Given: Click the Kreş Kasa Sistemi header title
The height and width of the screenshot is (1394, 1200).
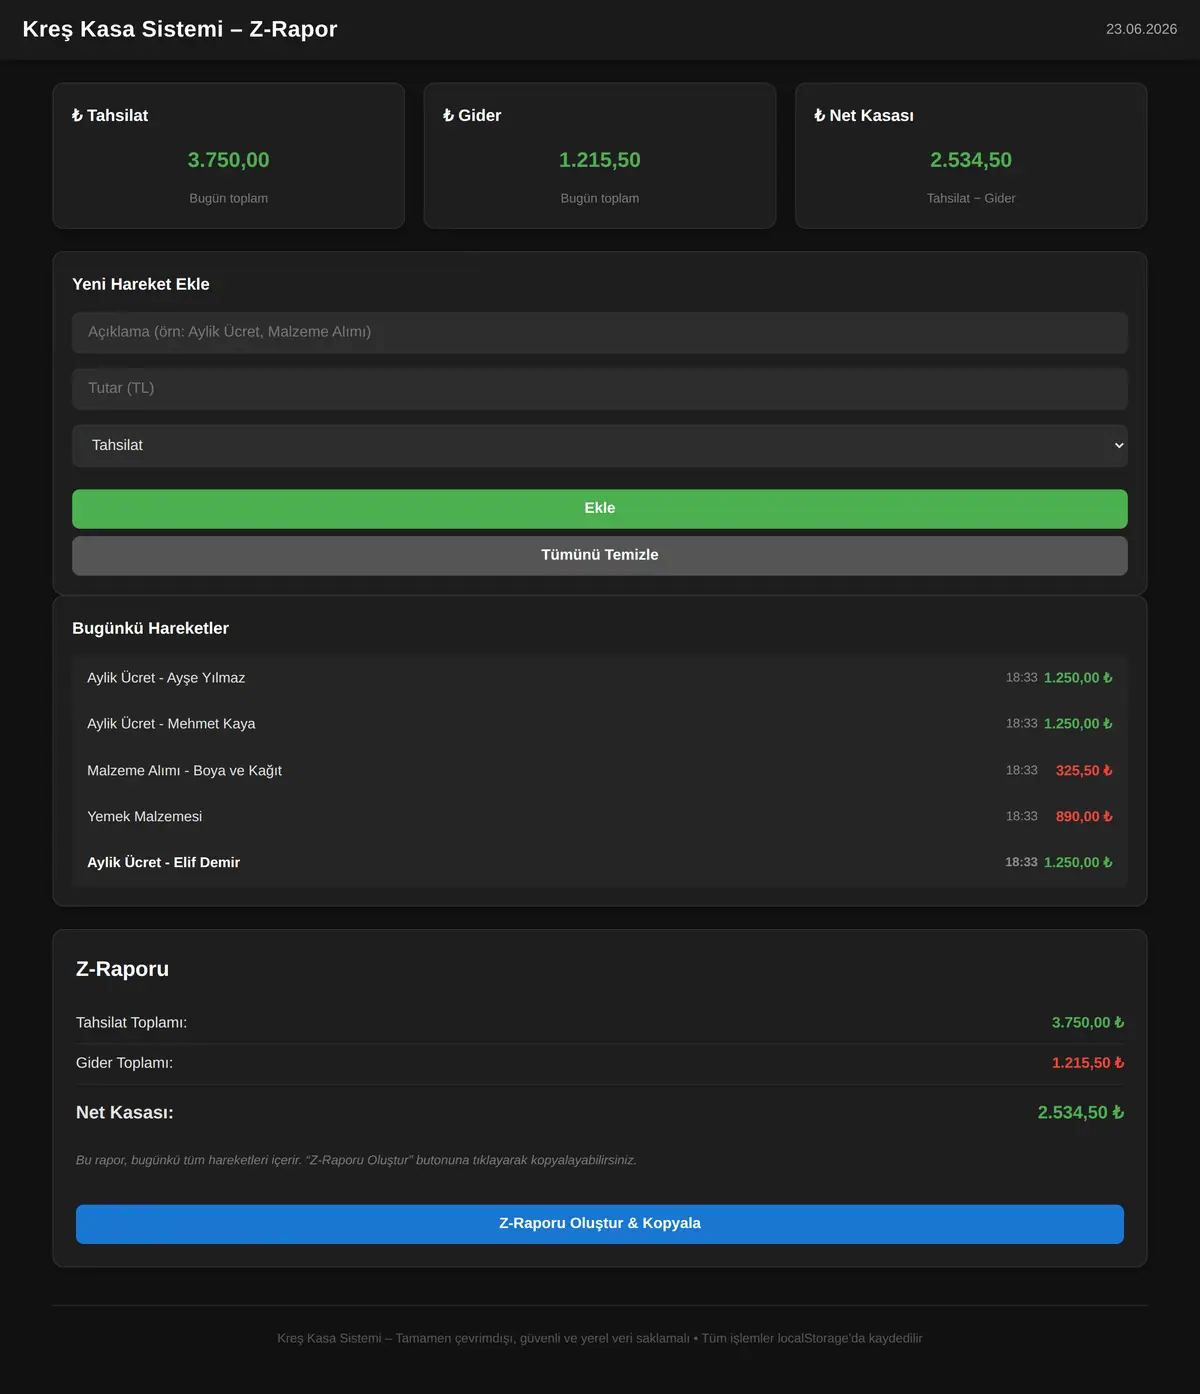Looking at the screenshot, I should [x=180, y=29].
